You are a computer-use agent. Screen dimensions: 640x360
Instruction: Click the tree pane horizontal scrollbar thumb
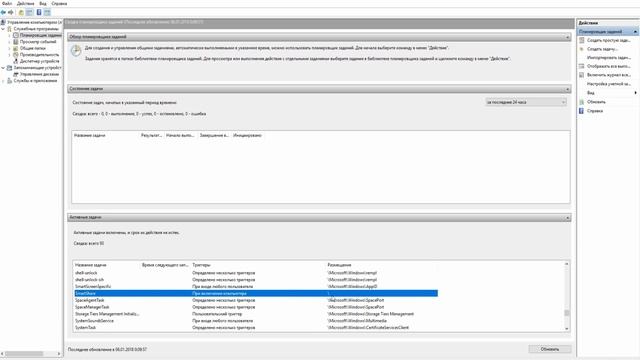coord(24,354)
